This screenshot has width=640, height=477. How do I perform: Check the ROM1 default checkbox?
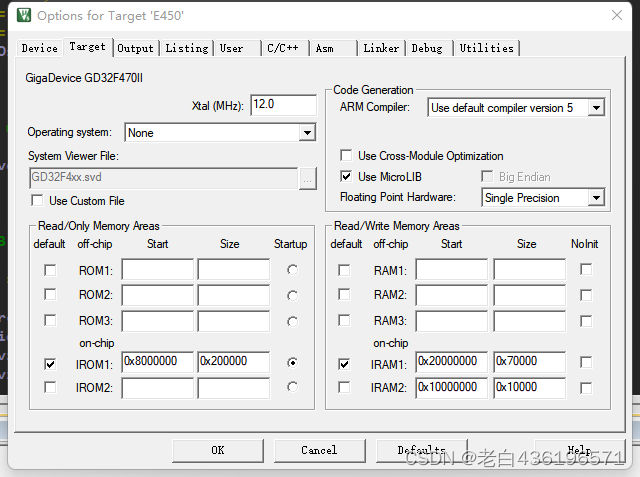click(50, 270)
